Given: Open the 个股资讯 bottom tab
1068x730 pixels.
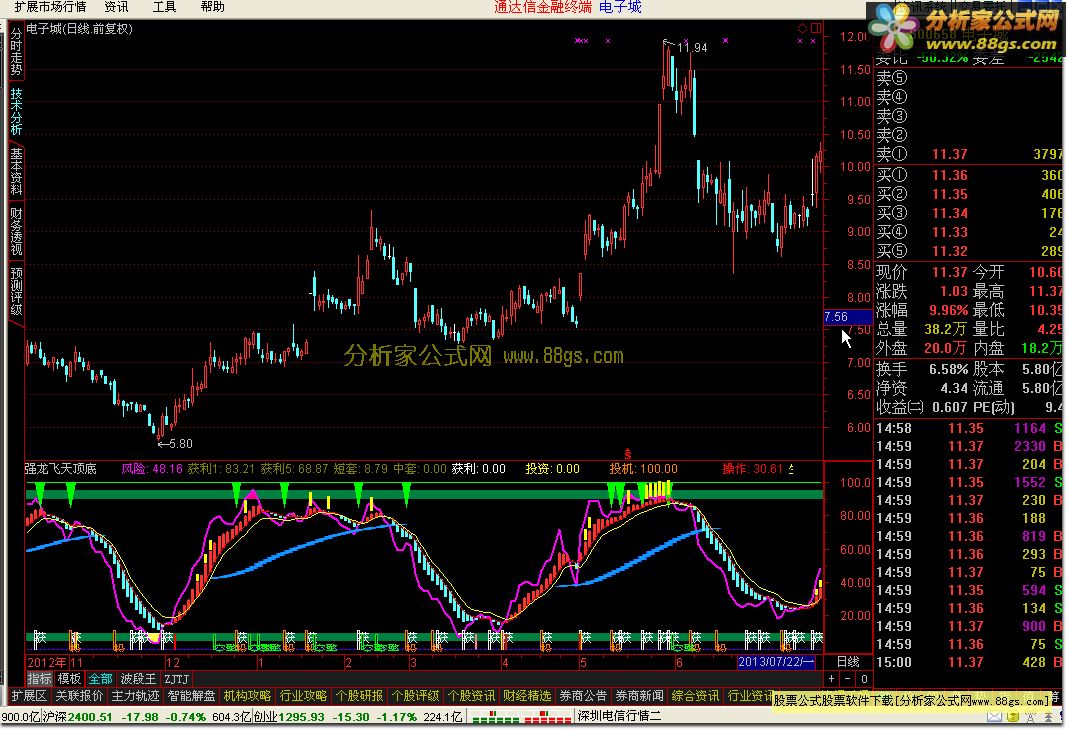Looking at the screenshot, I should click(472, 696).
